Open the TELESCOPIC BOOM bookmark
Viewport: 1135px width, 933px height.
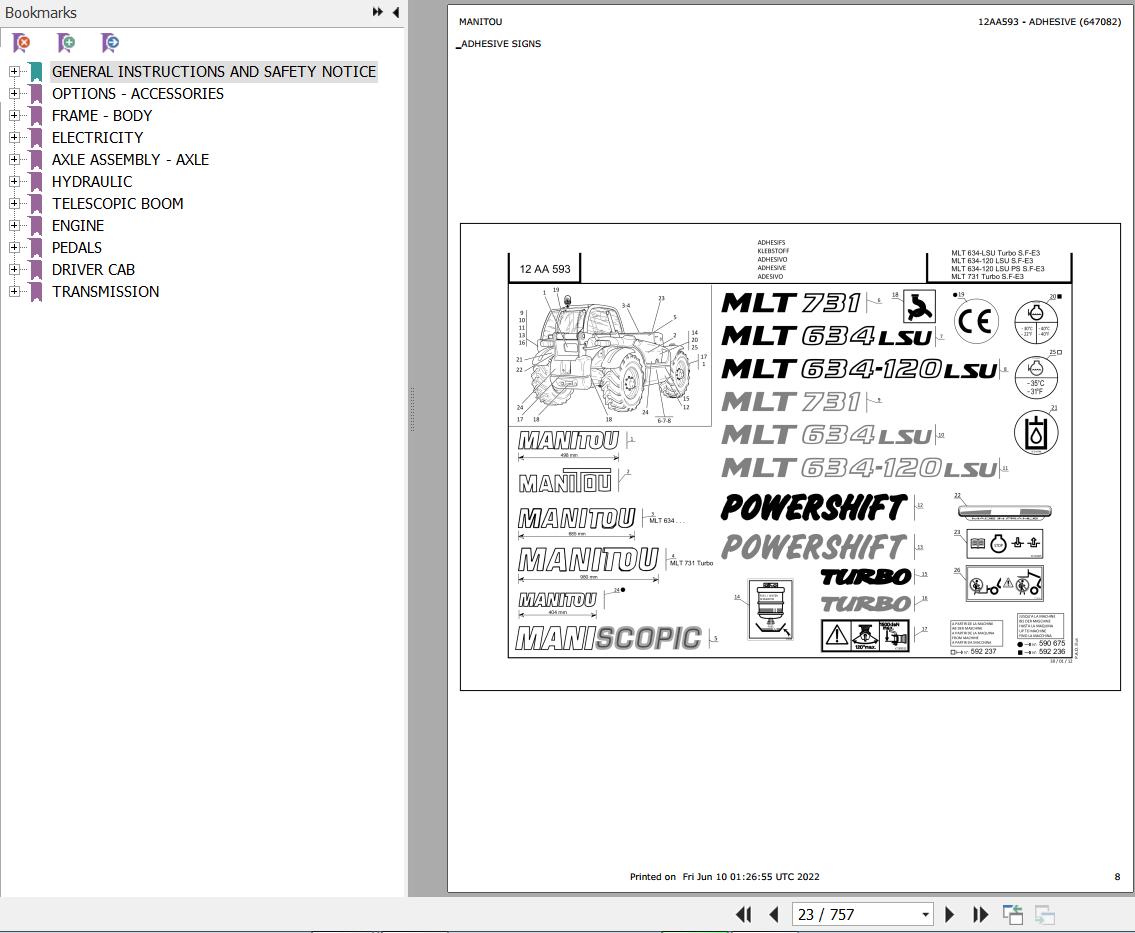[x=117, y=203]
